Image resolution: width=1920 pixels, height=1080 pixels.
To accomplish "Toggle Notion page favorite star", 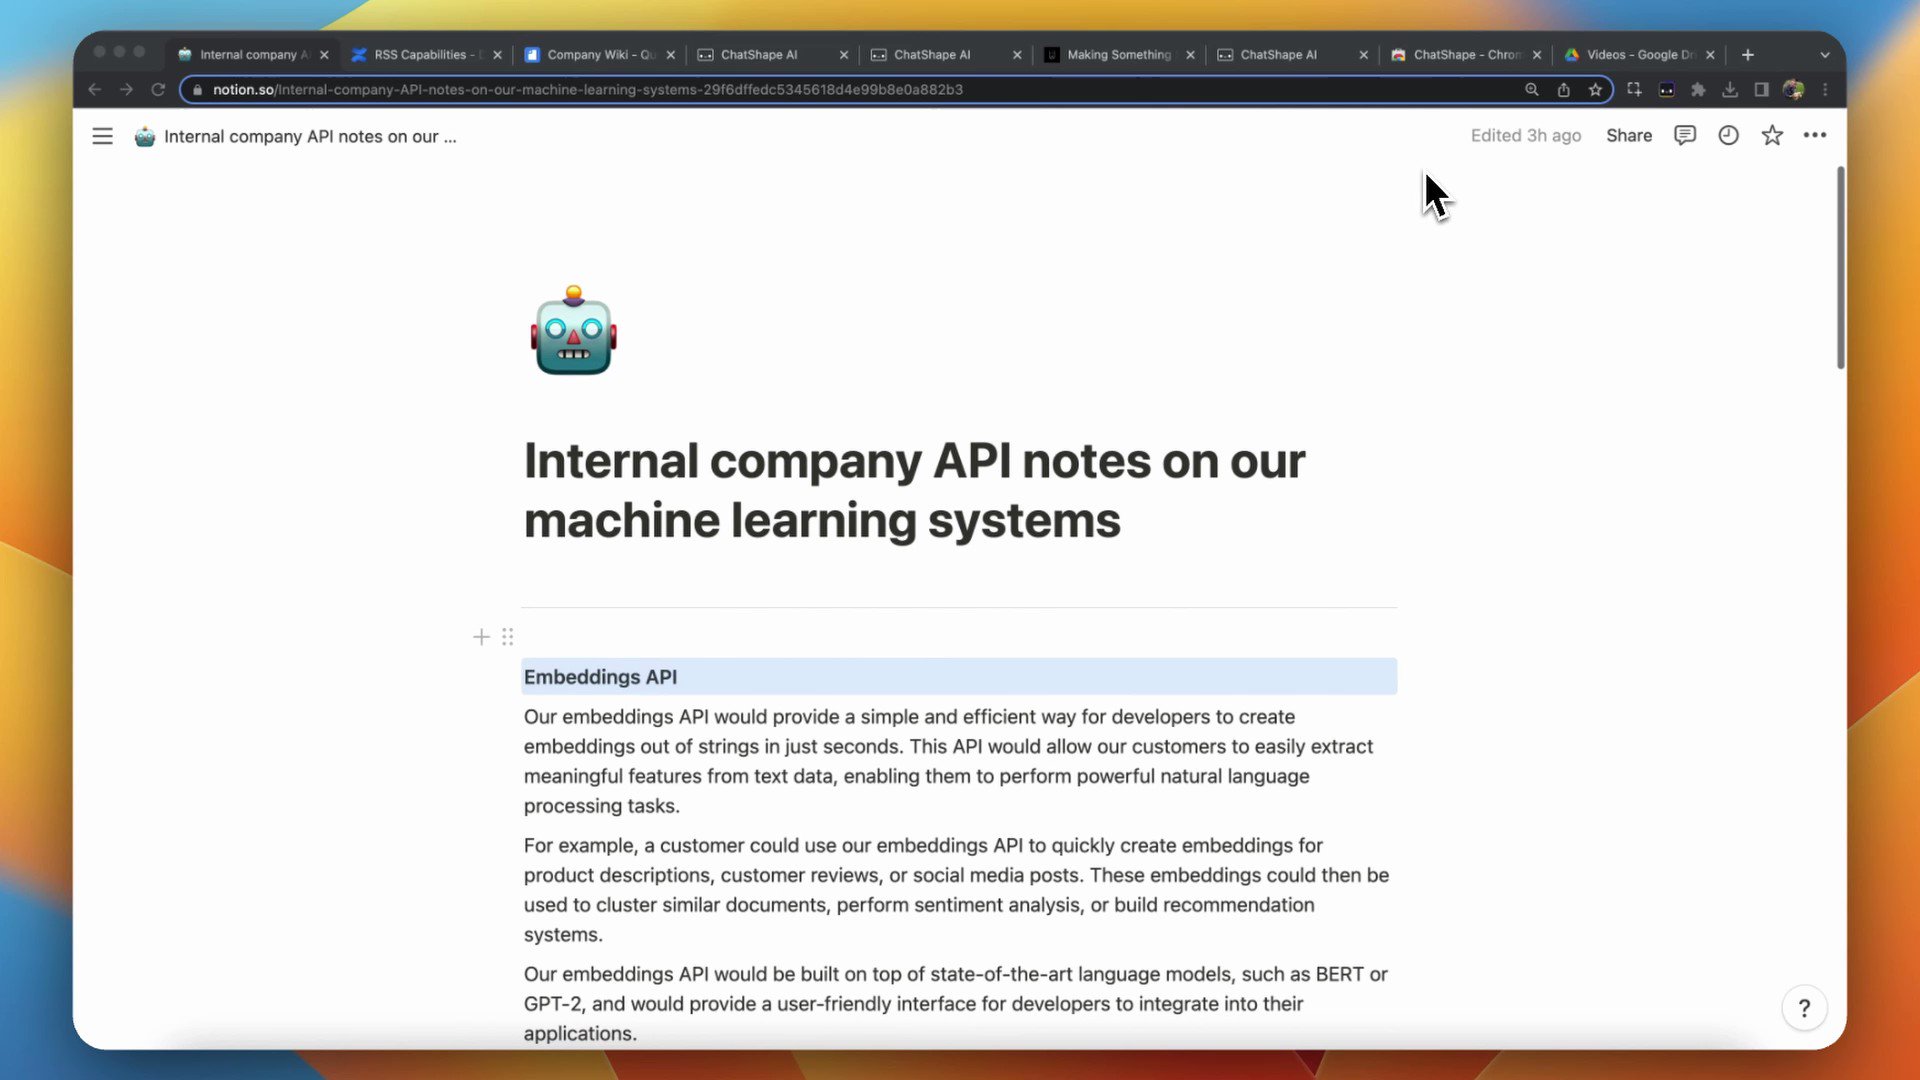I will 1771,135.
